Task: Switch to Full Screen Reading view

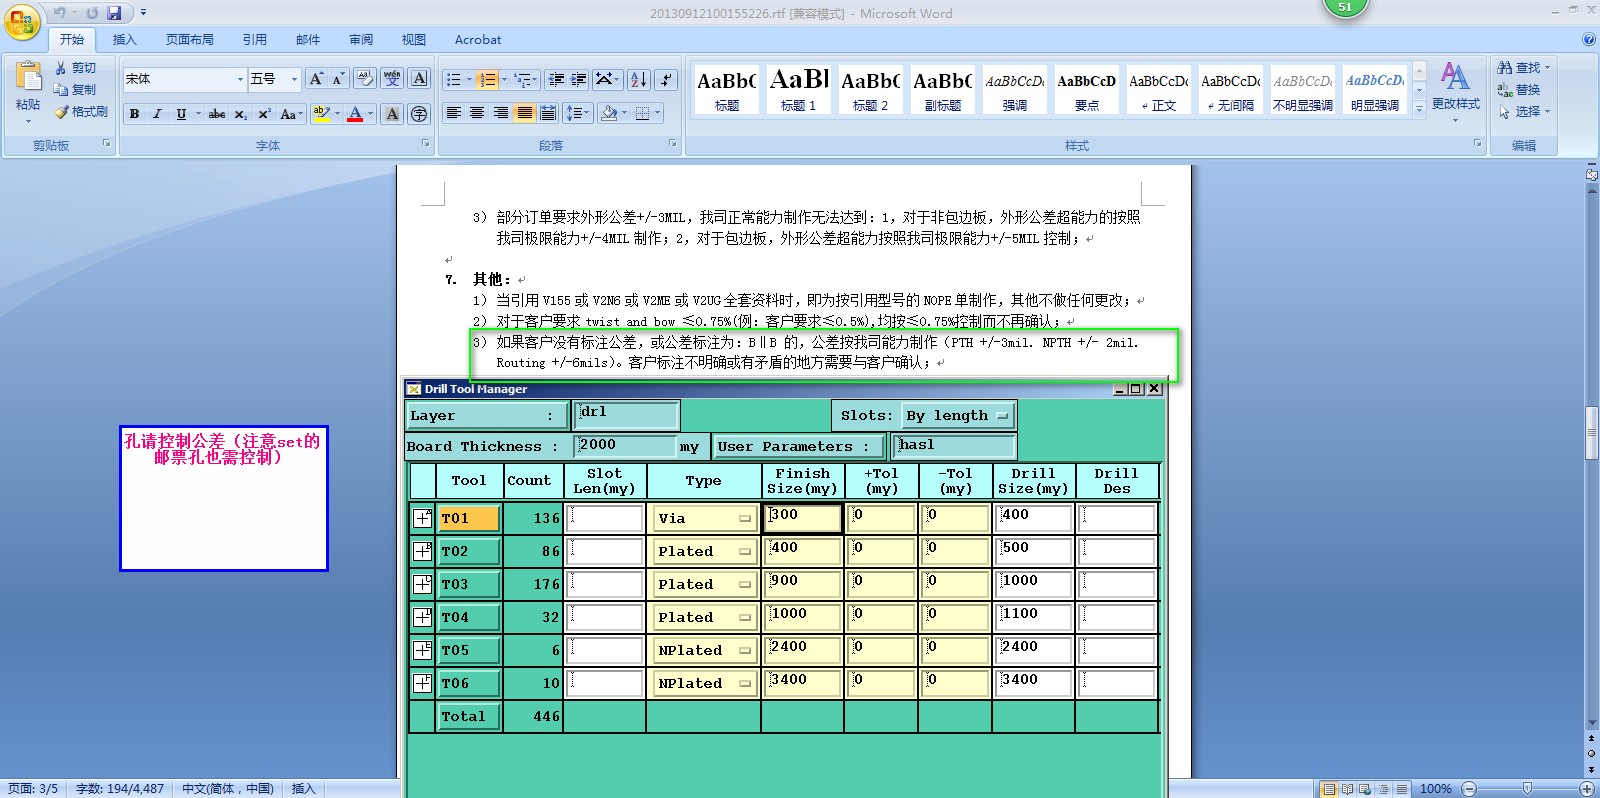Action: click(x=1347, y=789)
